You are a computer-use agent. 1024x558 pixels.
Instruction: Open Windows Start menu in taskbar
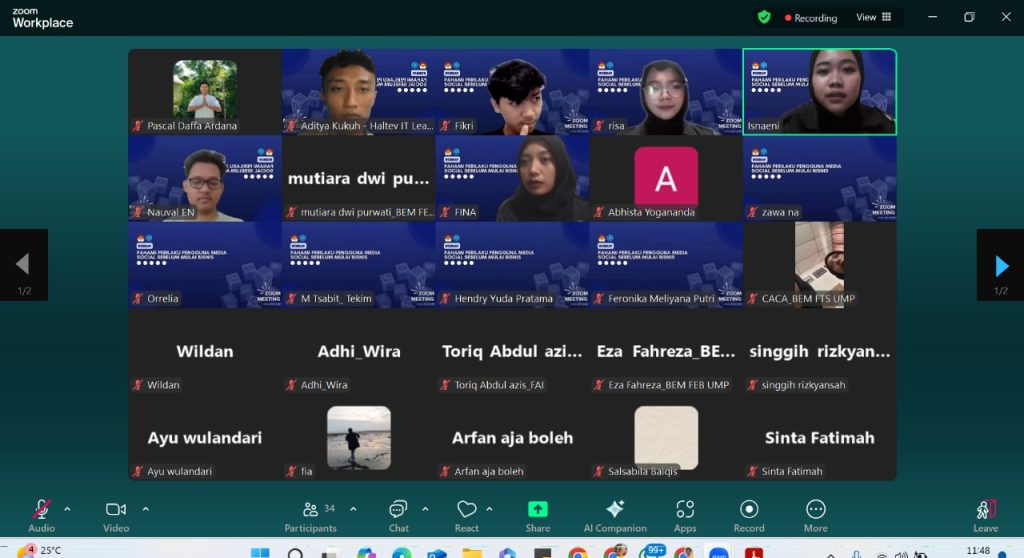[260, 552]
